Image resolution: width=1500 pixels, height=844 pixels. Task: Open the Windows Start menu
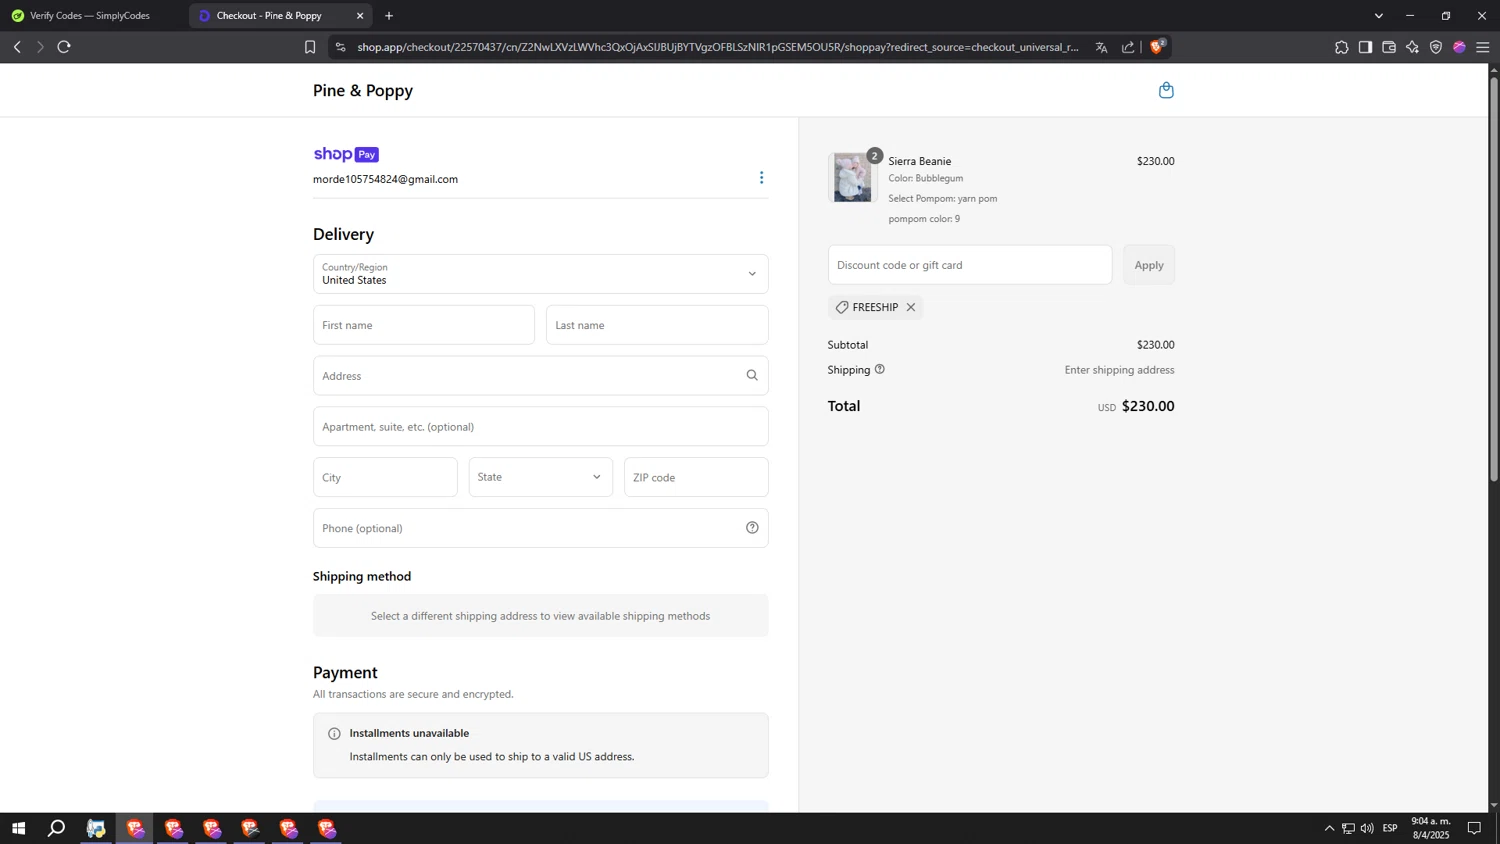pyautogui.click(x=18, y=828)
